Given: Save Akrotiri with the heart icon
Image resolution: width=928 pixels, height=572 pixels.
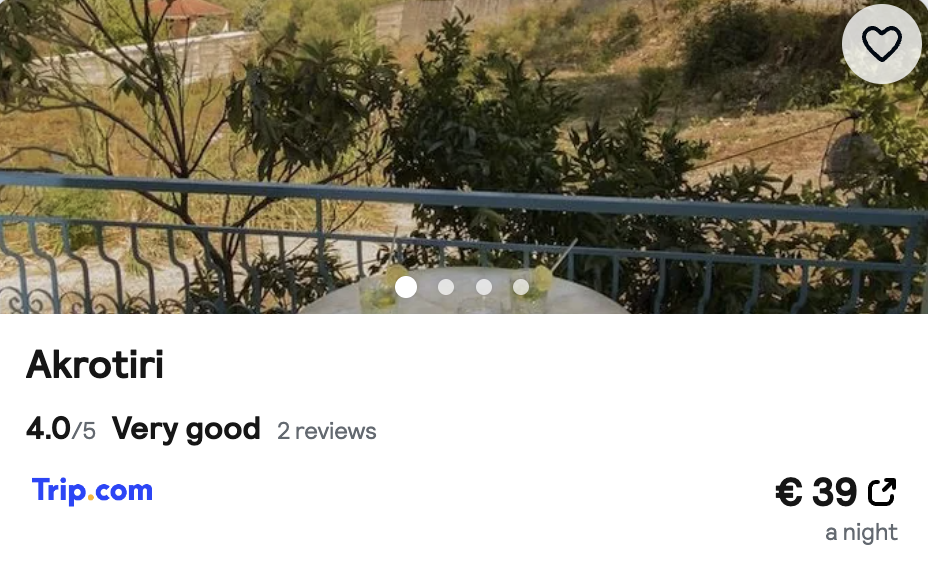Looking at the screenshot, I should (x=881, y=44).
